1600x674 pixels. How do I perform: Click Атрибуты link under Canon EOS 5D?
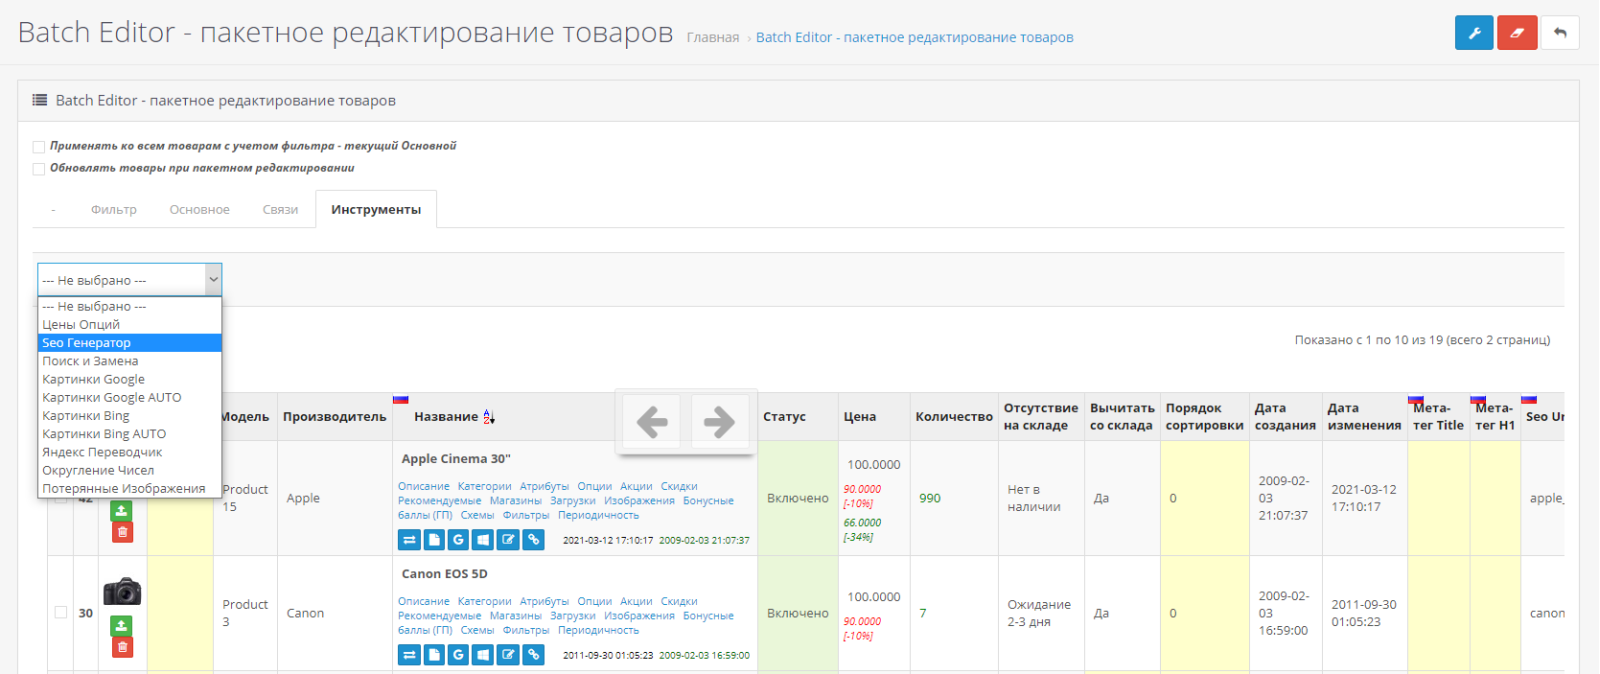pyautogui.click(x=544, y=602)
